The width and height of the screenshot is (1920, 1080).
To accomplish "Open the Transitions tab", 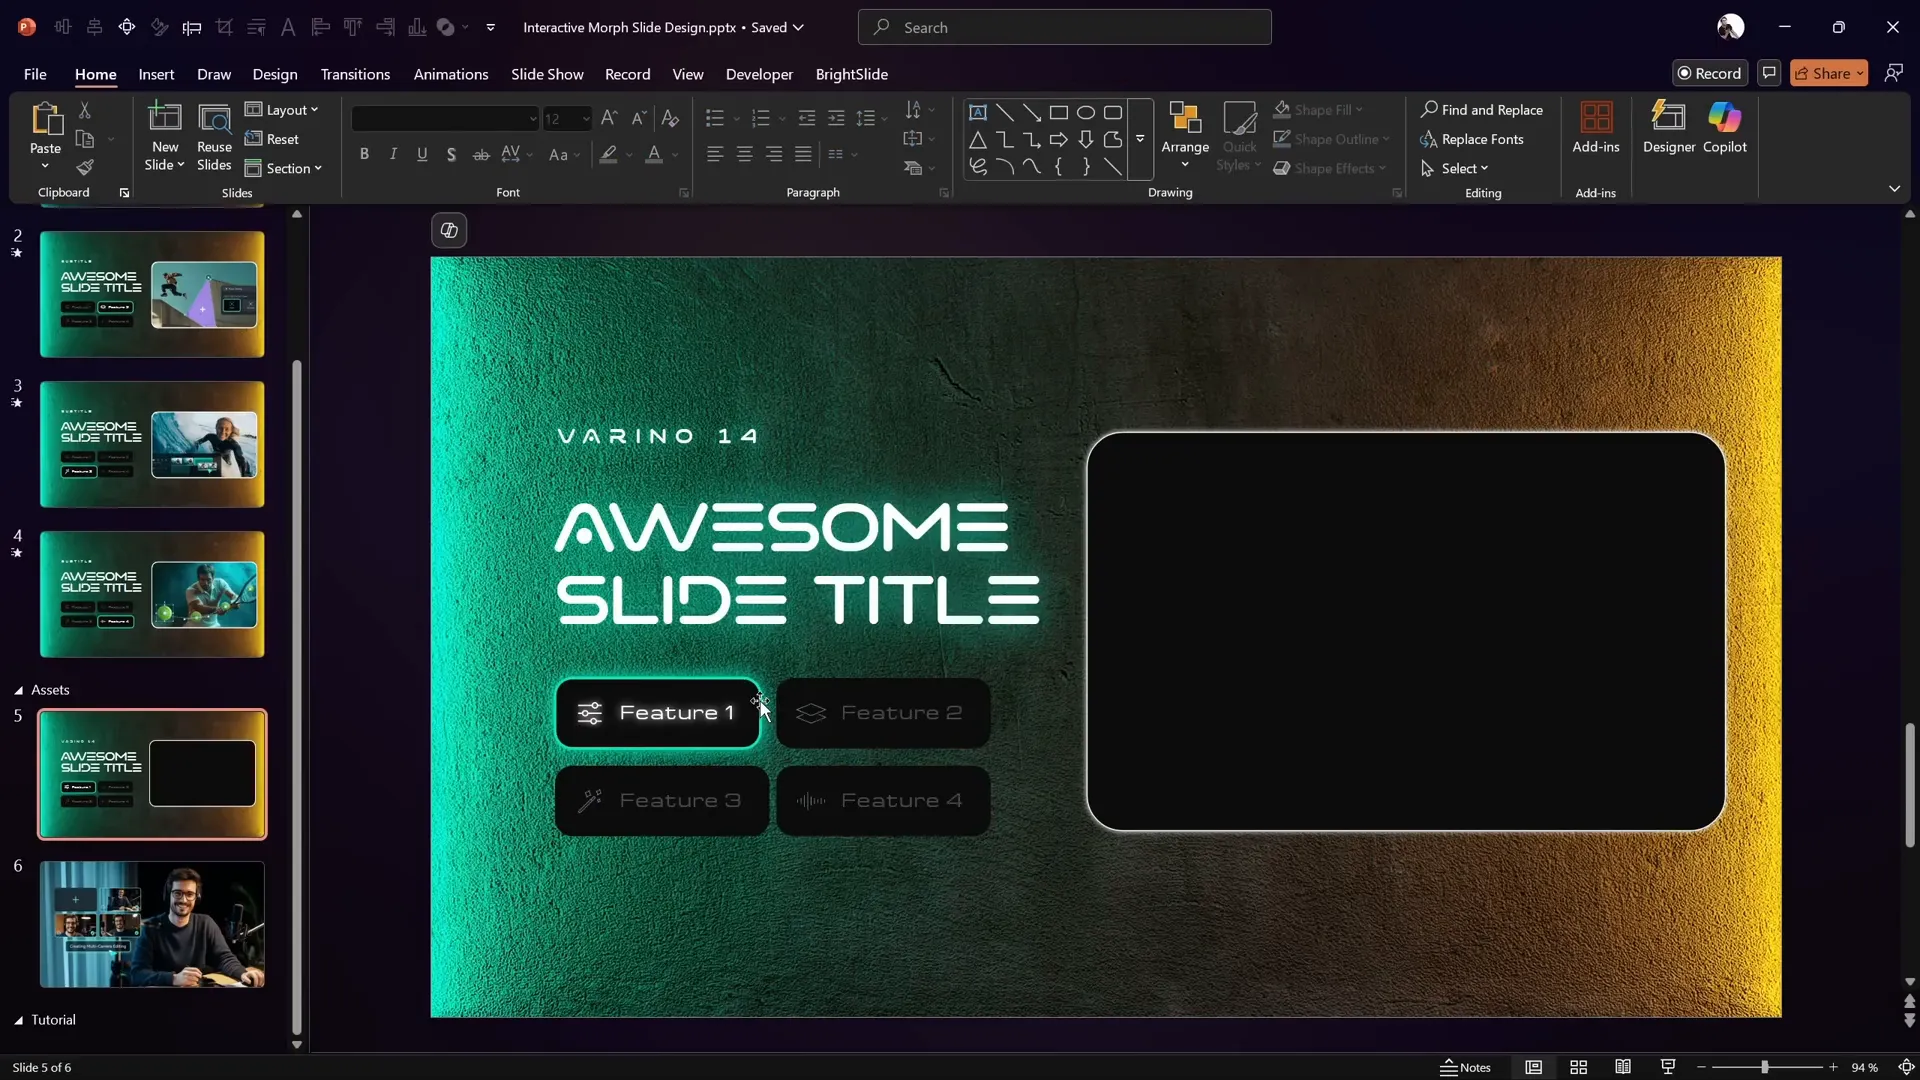I will tap(355, 74).
